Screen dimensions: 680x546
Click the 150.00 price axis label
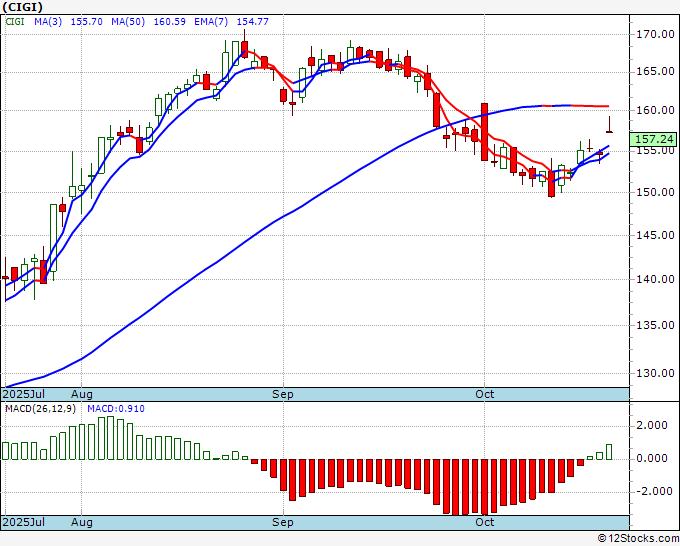point(655,193)
